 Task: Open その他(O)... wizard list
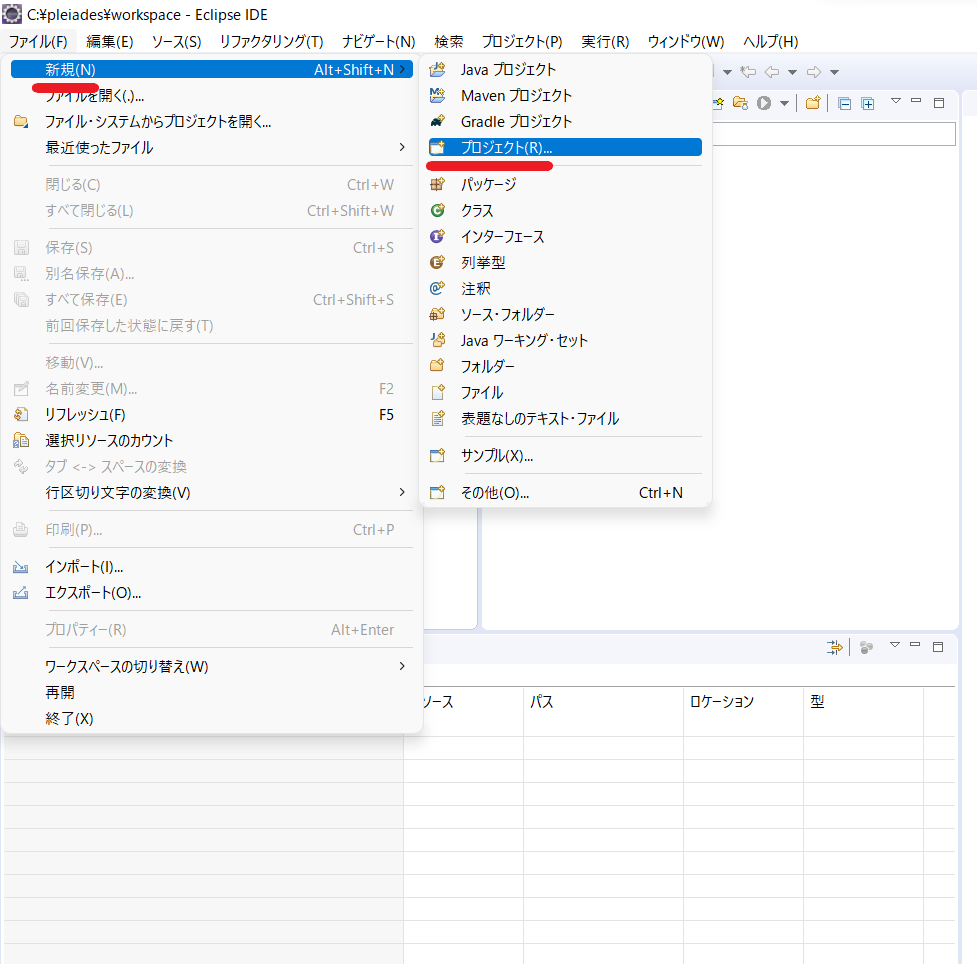point(565,493)
